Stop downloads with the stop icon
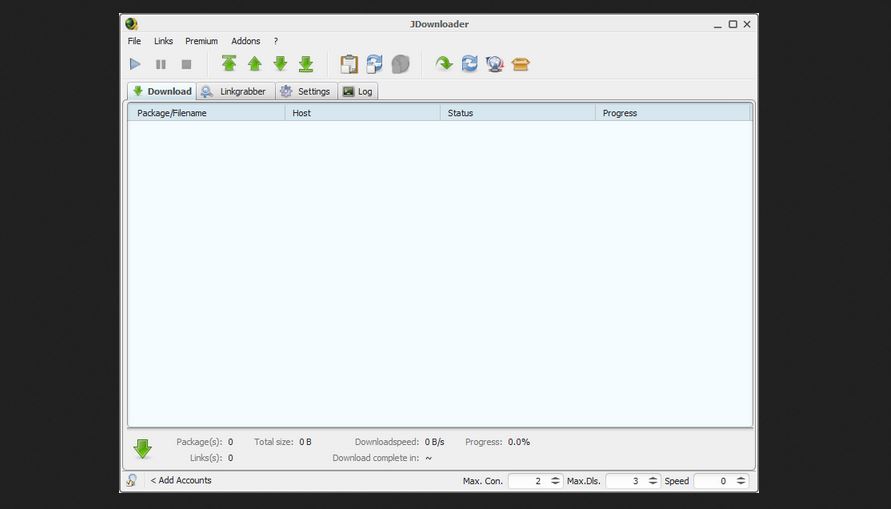The height and width of the screenshot is (509, 891). click(186, 64)
